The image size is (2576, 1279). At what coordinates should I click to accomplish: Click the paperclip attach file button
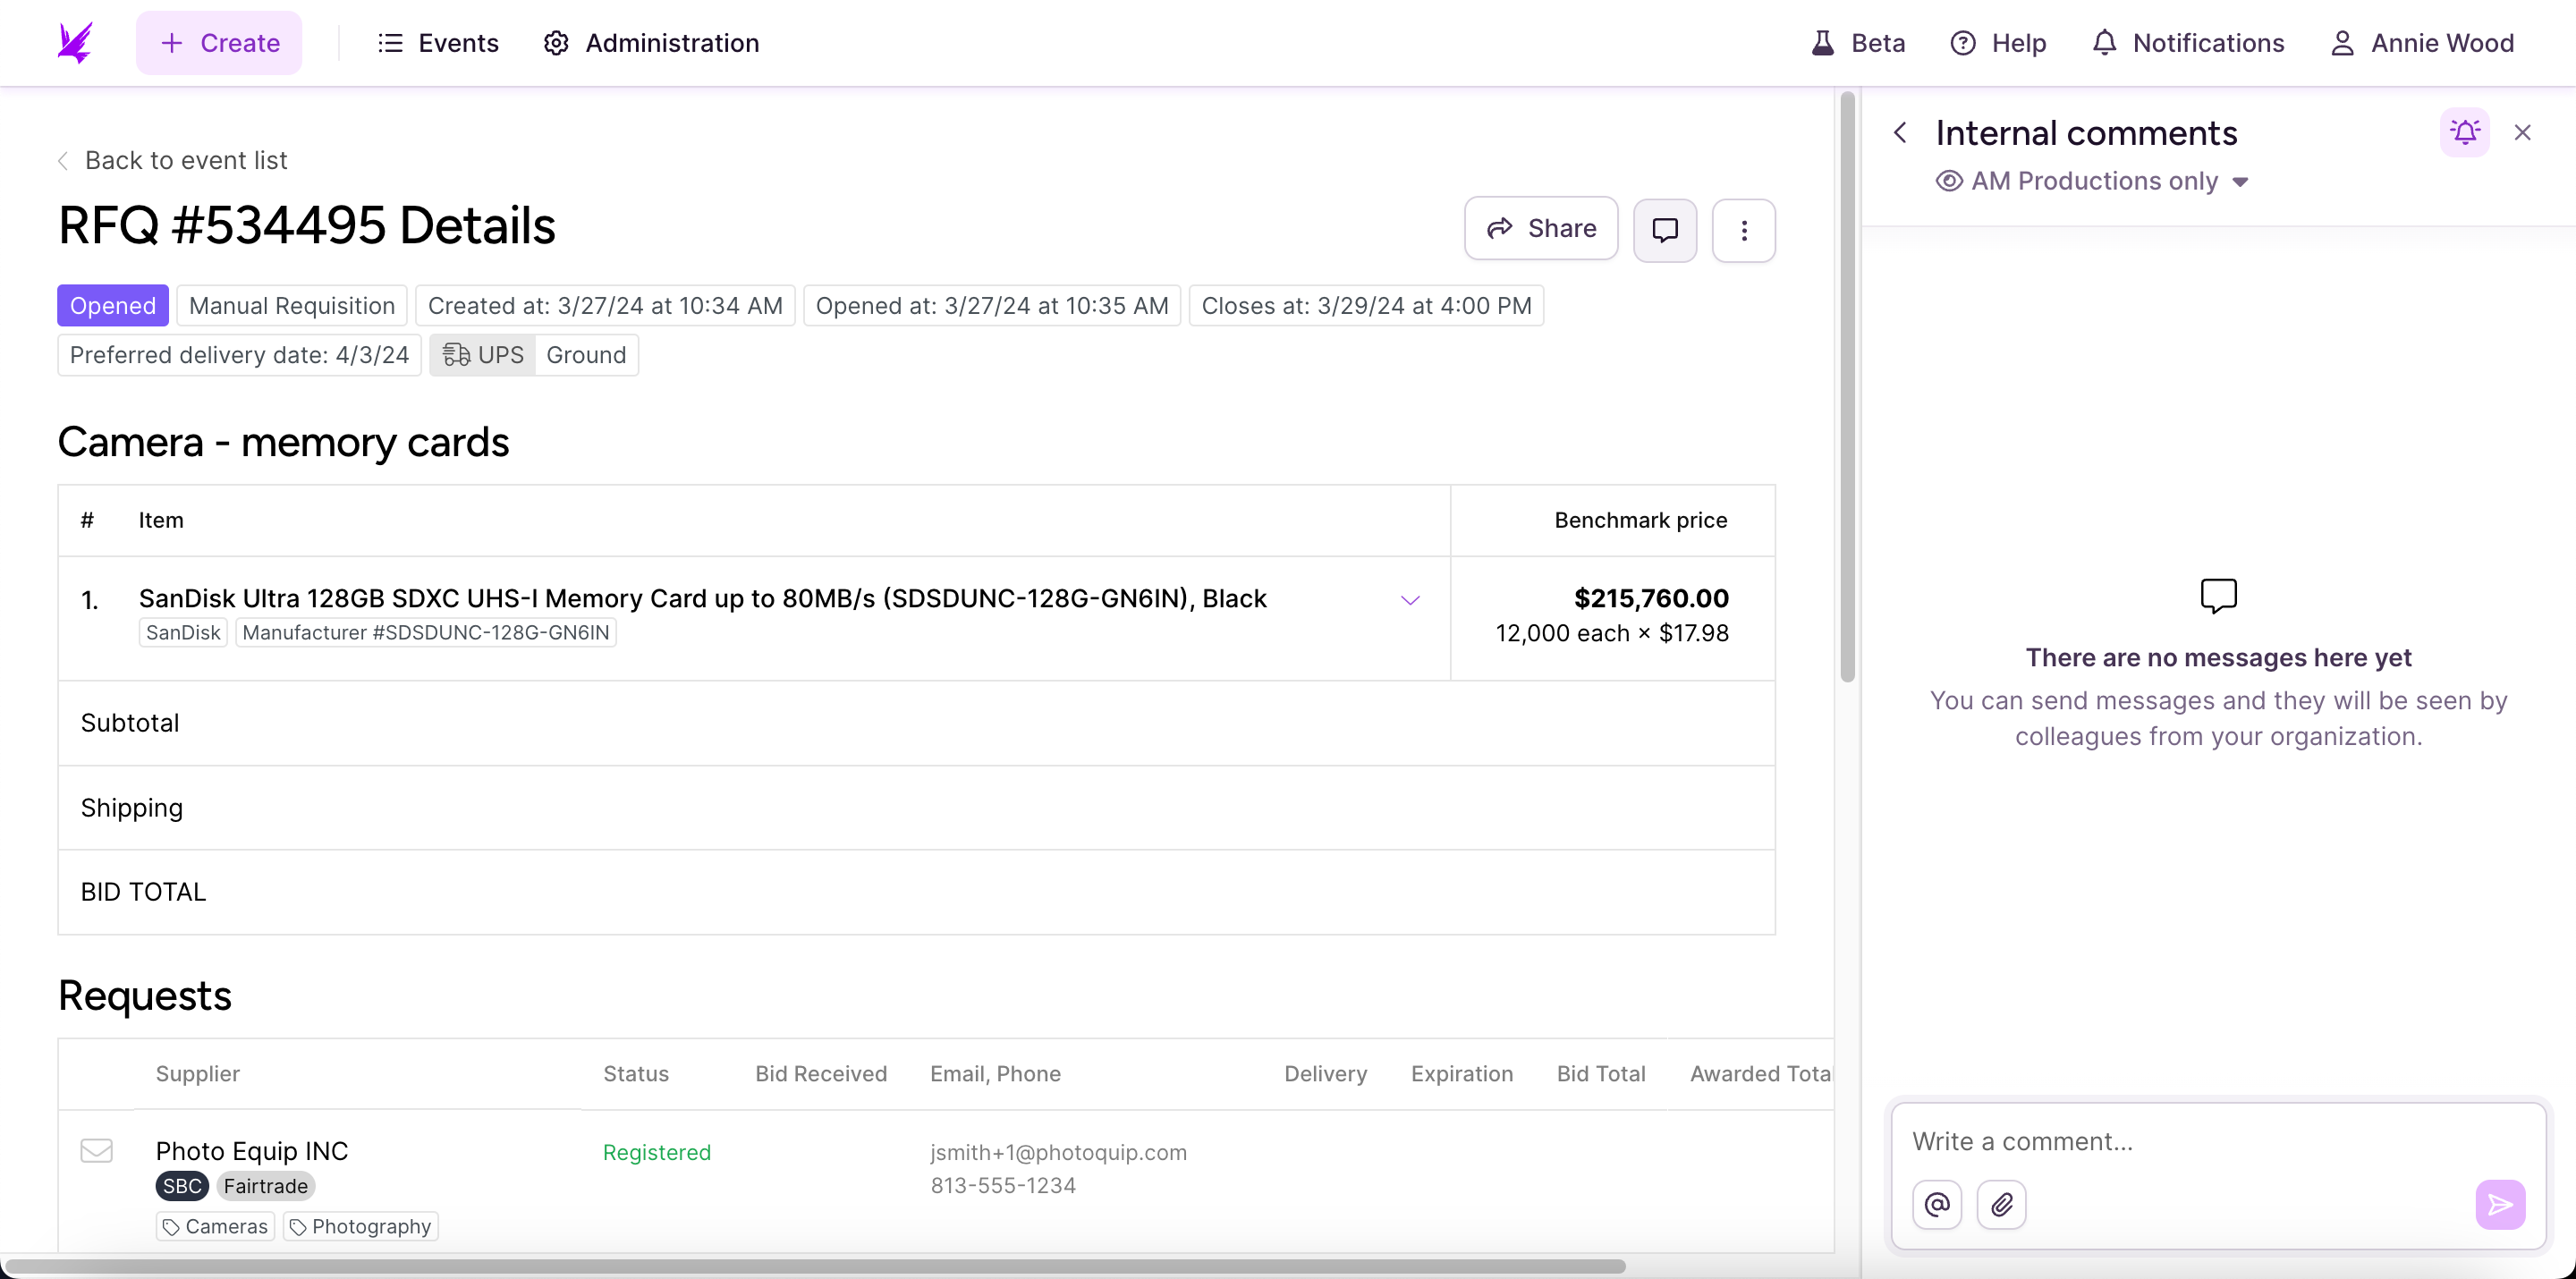tap(2001, 1204)
